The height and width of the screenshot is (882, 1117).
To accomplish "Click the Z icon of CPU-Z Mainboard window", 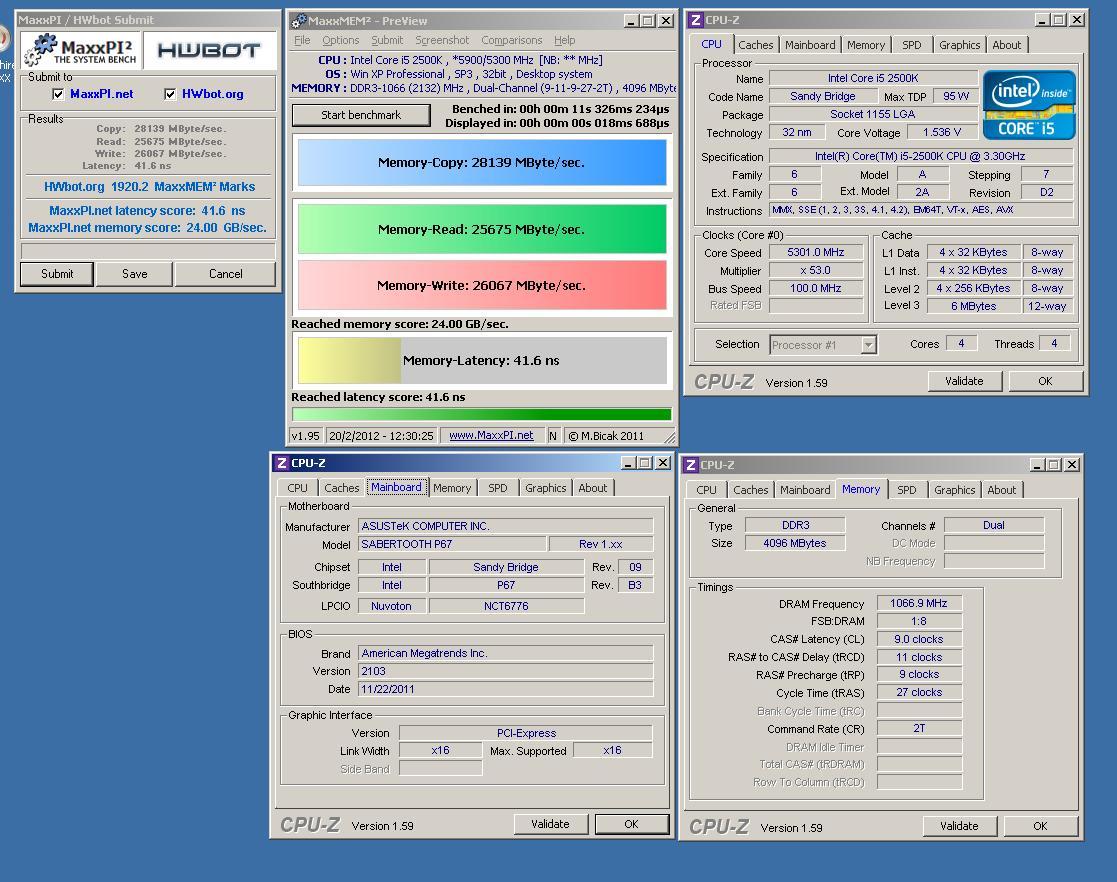I will click(282, 463).
